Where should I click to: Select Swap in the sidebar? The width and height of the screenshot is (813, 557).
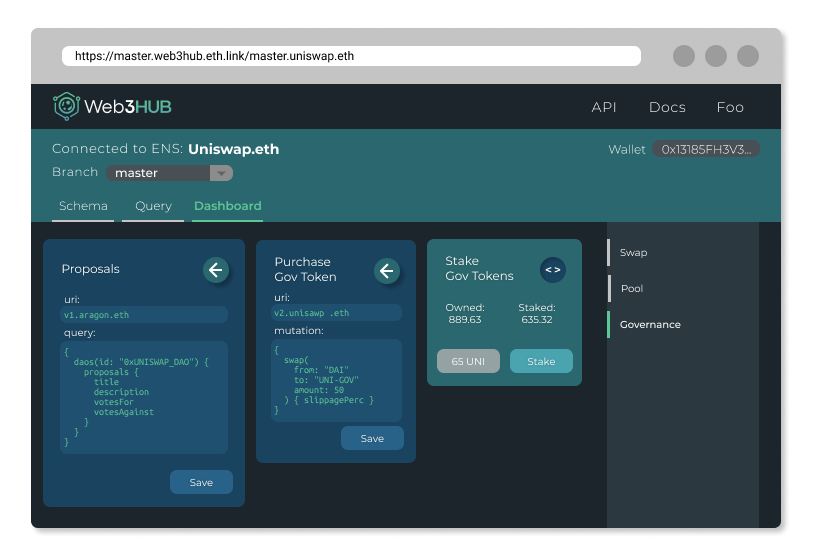(633, 253)
